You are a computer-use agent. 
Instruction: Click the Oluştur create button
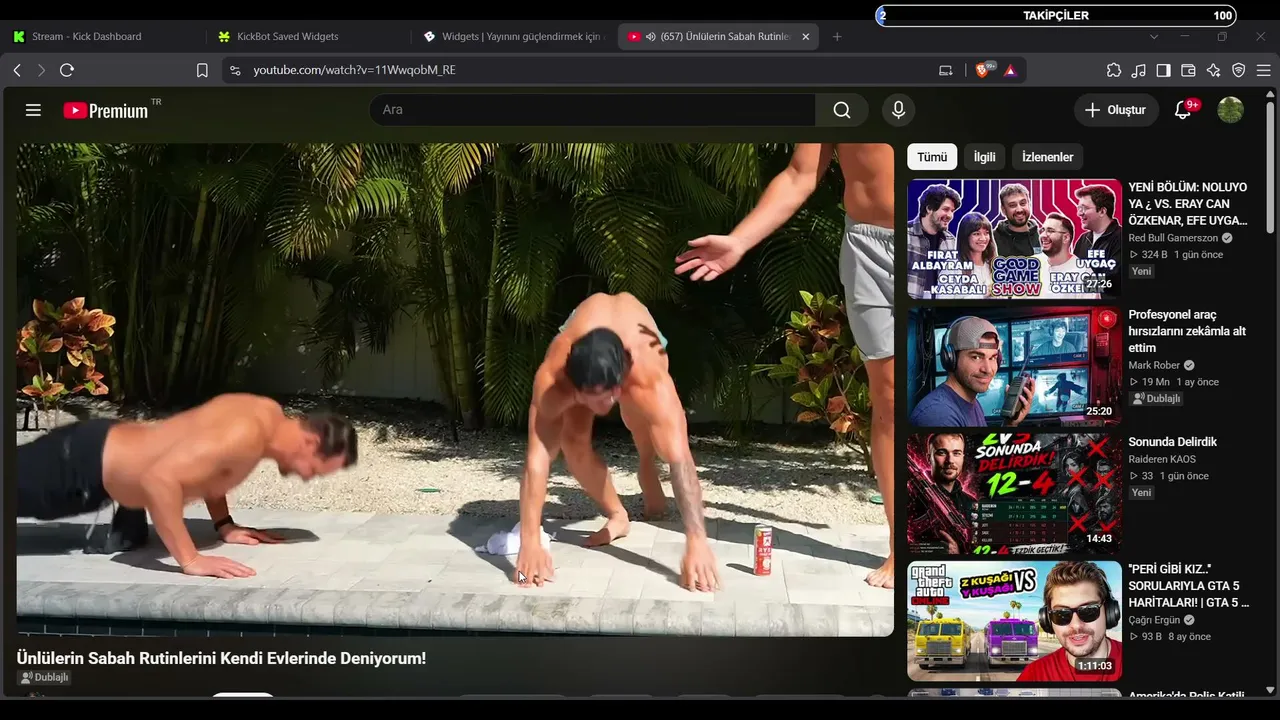(1116, 110)
